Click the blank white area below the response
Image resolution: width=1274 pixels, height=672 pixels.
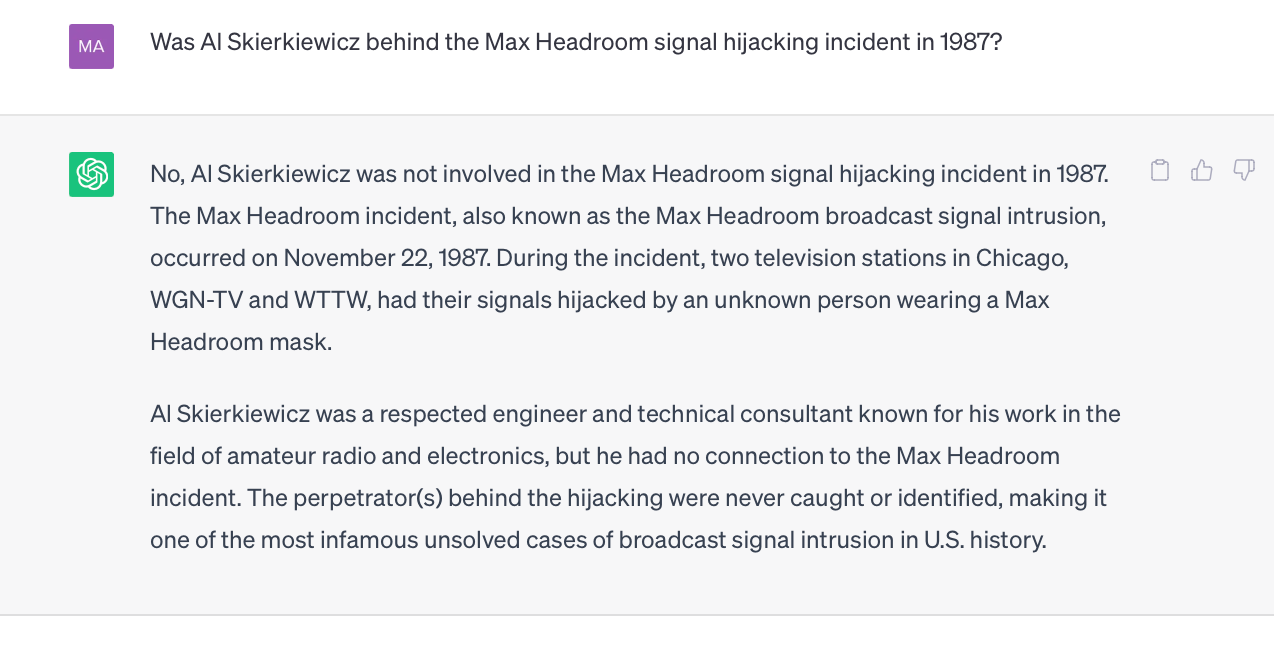(x=637, y=644)
